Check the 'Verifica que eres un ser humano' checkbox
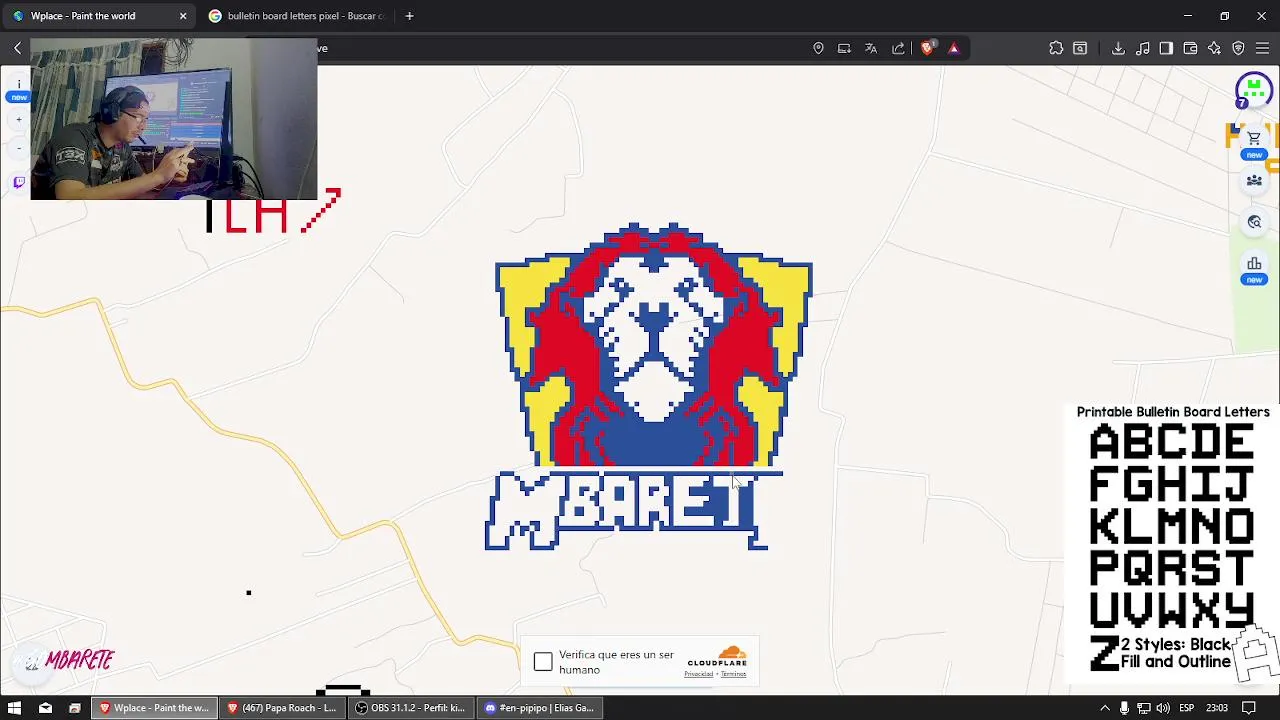The width and height of the screenshot is (1280, 720). pyautogui.click(x=543, y=662)
